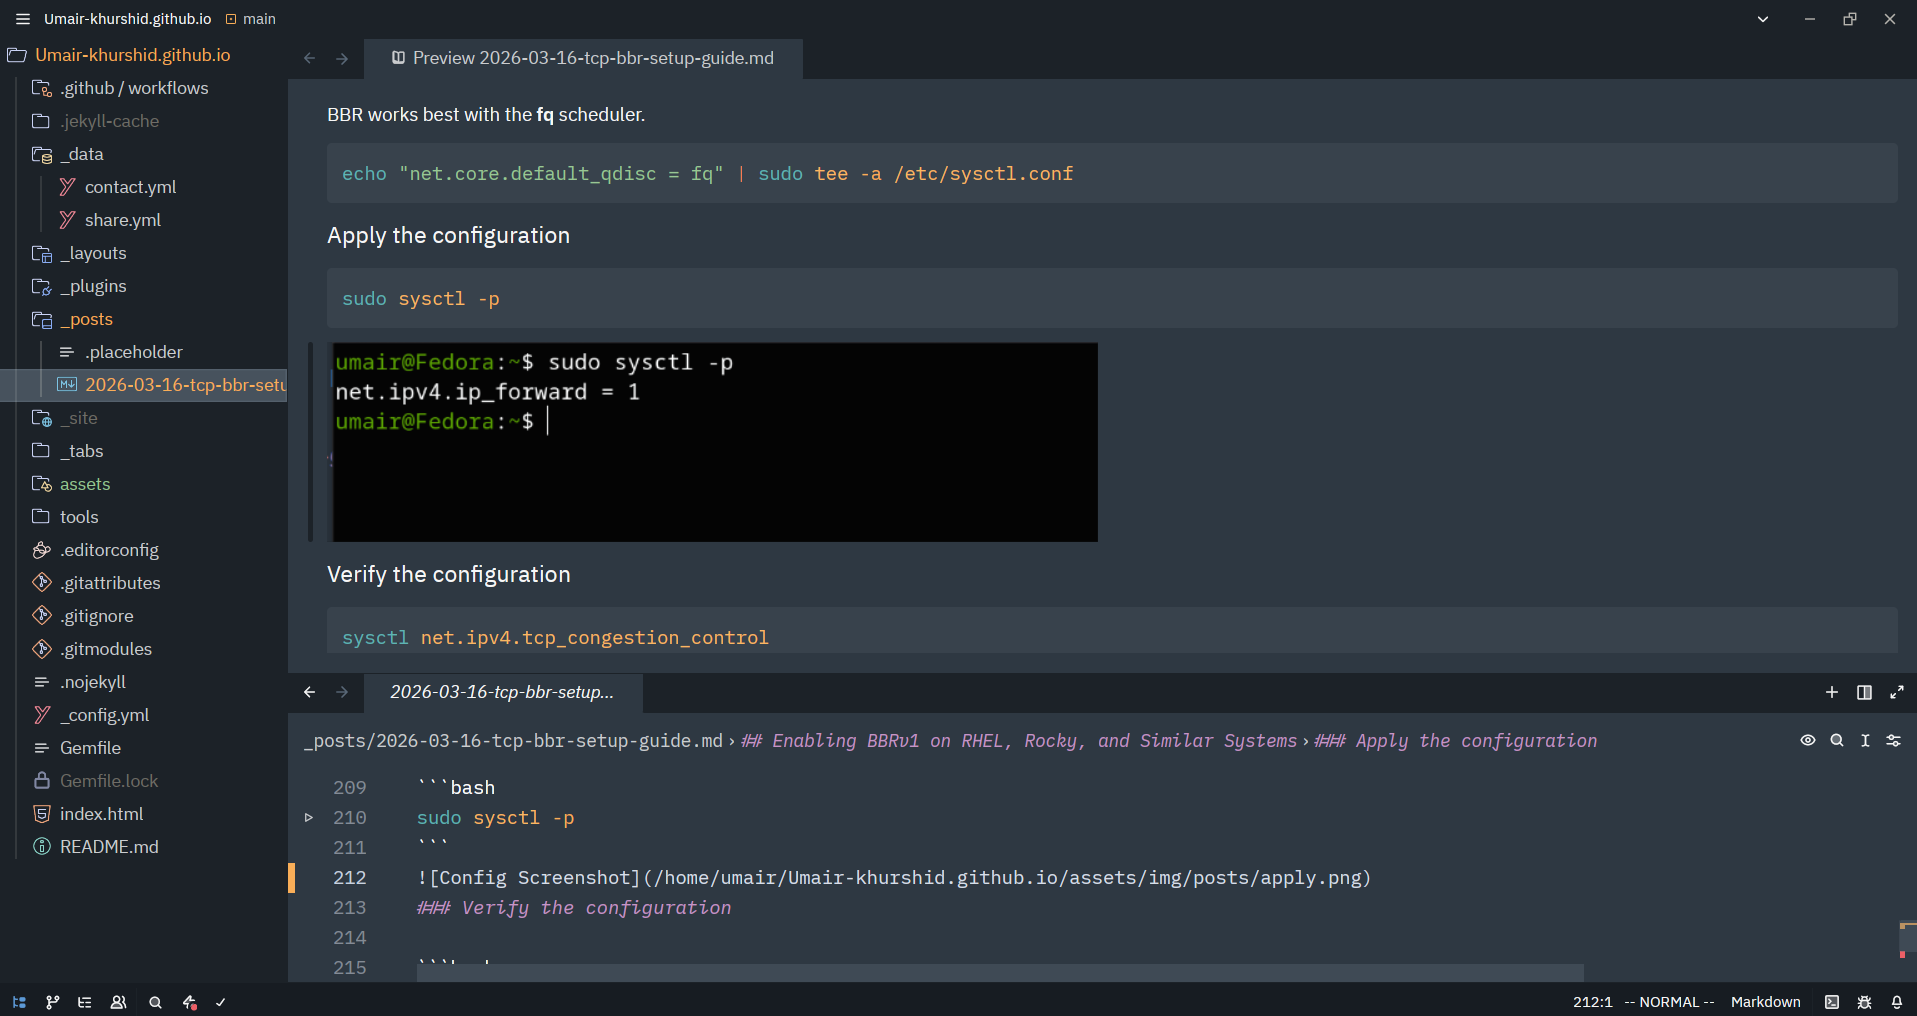Viewport: 1917px width, 1016px height.
Task: Open the main branch picker
Action: 251,19
